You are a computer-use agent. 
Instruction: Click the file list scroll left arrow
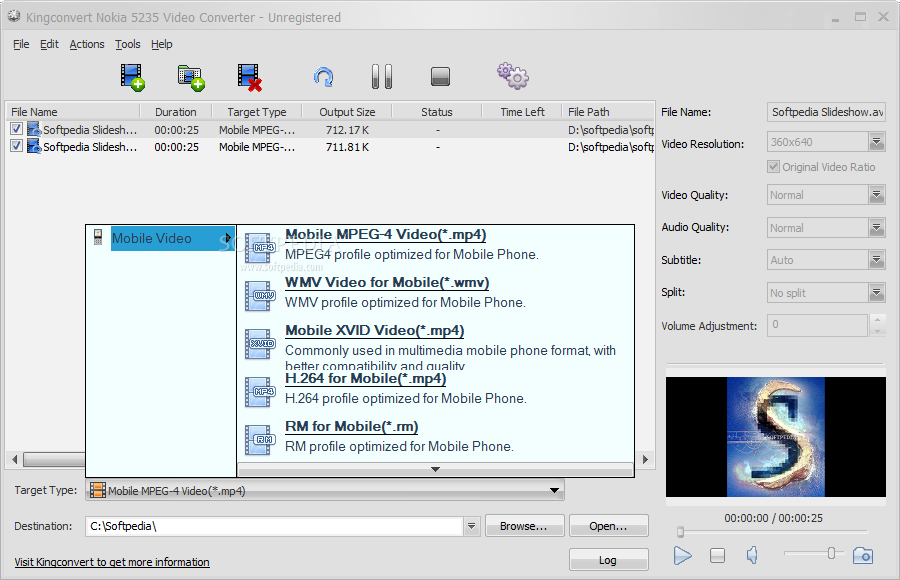tap(14, 459)
